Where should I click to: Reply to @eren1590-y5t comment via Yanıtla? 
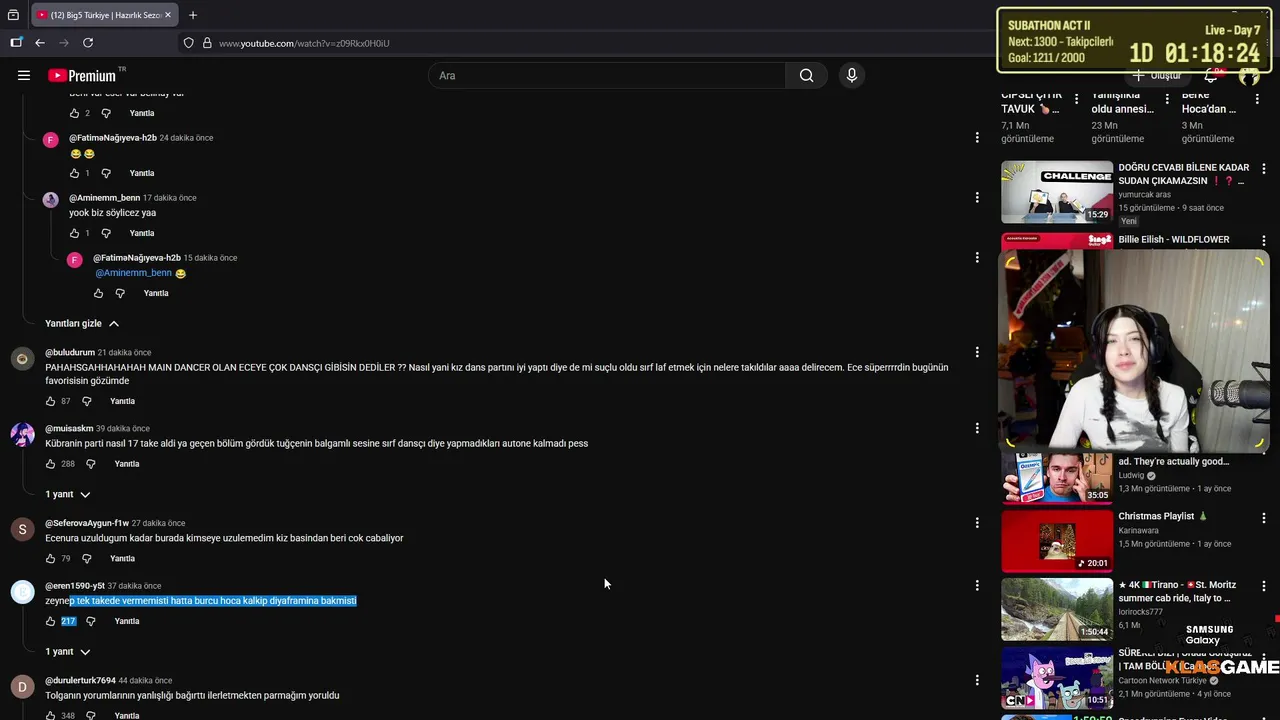pos(127,621)
